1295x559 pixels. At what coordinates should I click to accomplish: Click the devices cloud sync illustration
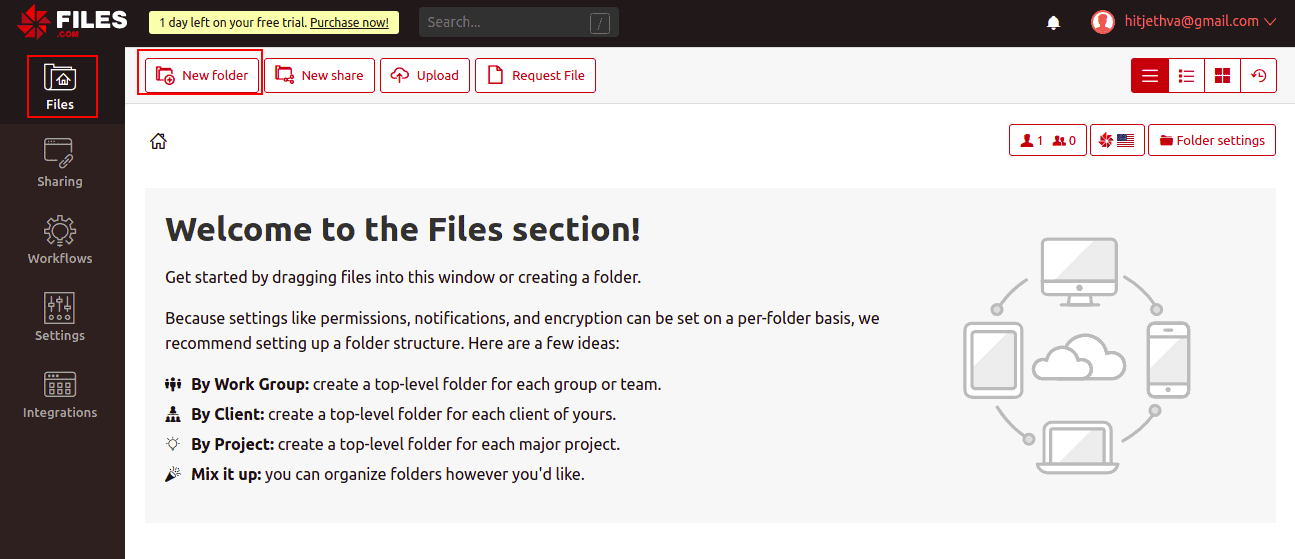point(1077,355)
